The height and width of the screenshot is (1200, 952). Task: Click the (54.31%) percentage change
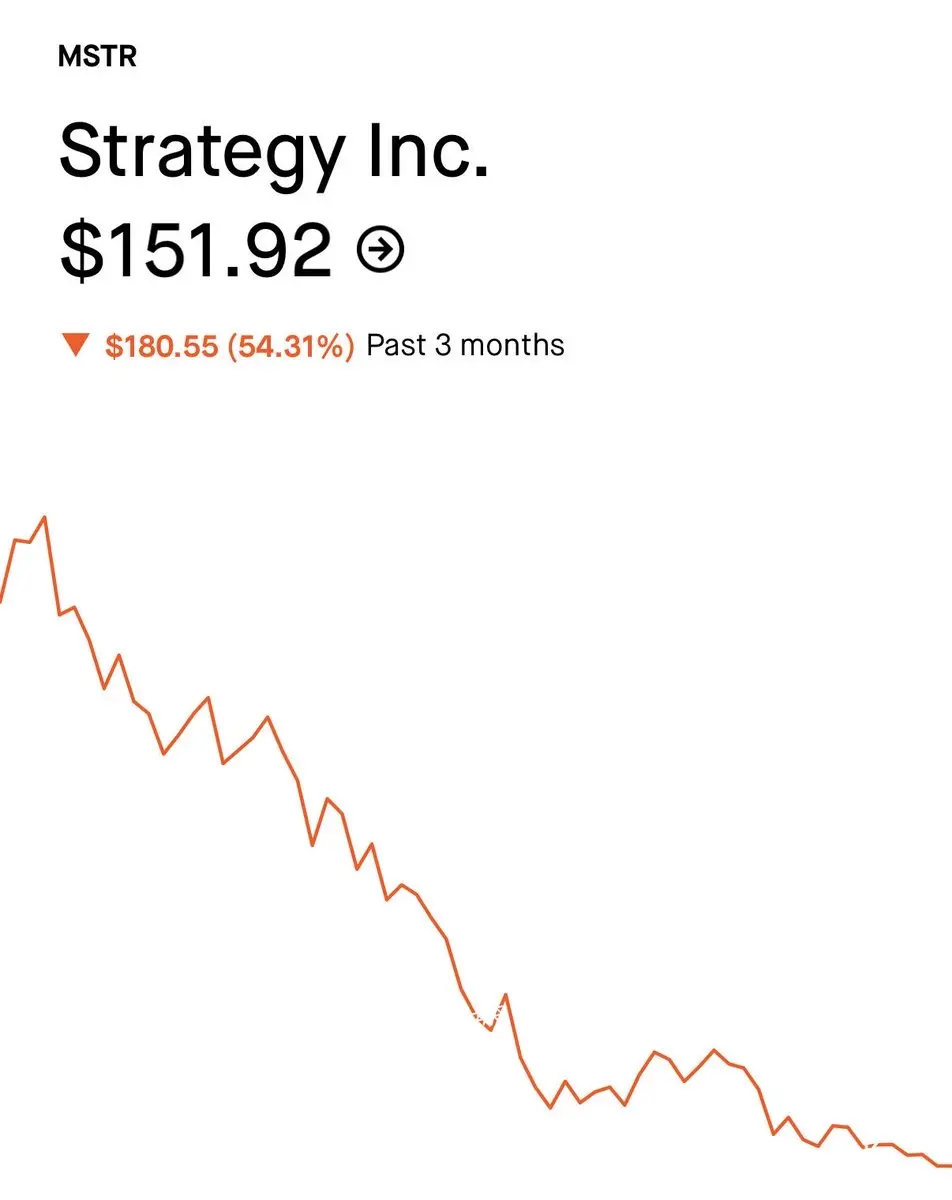point(291,346)
